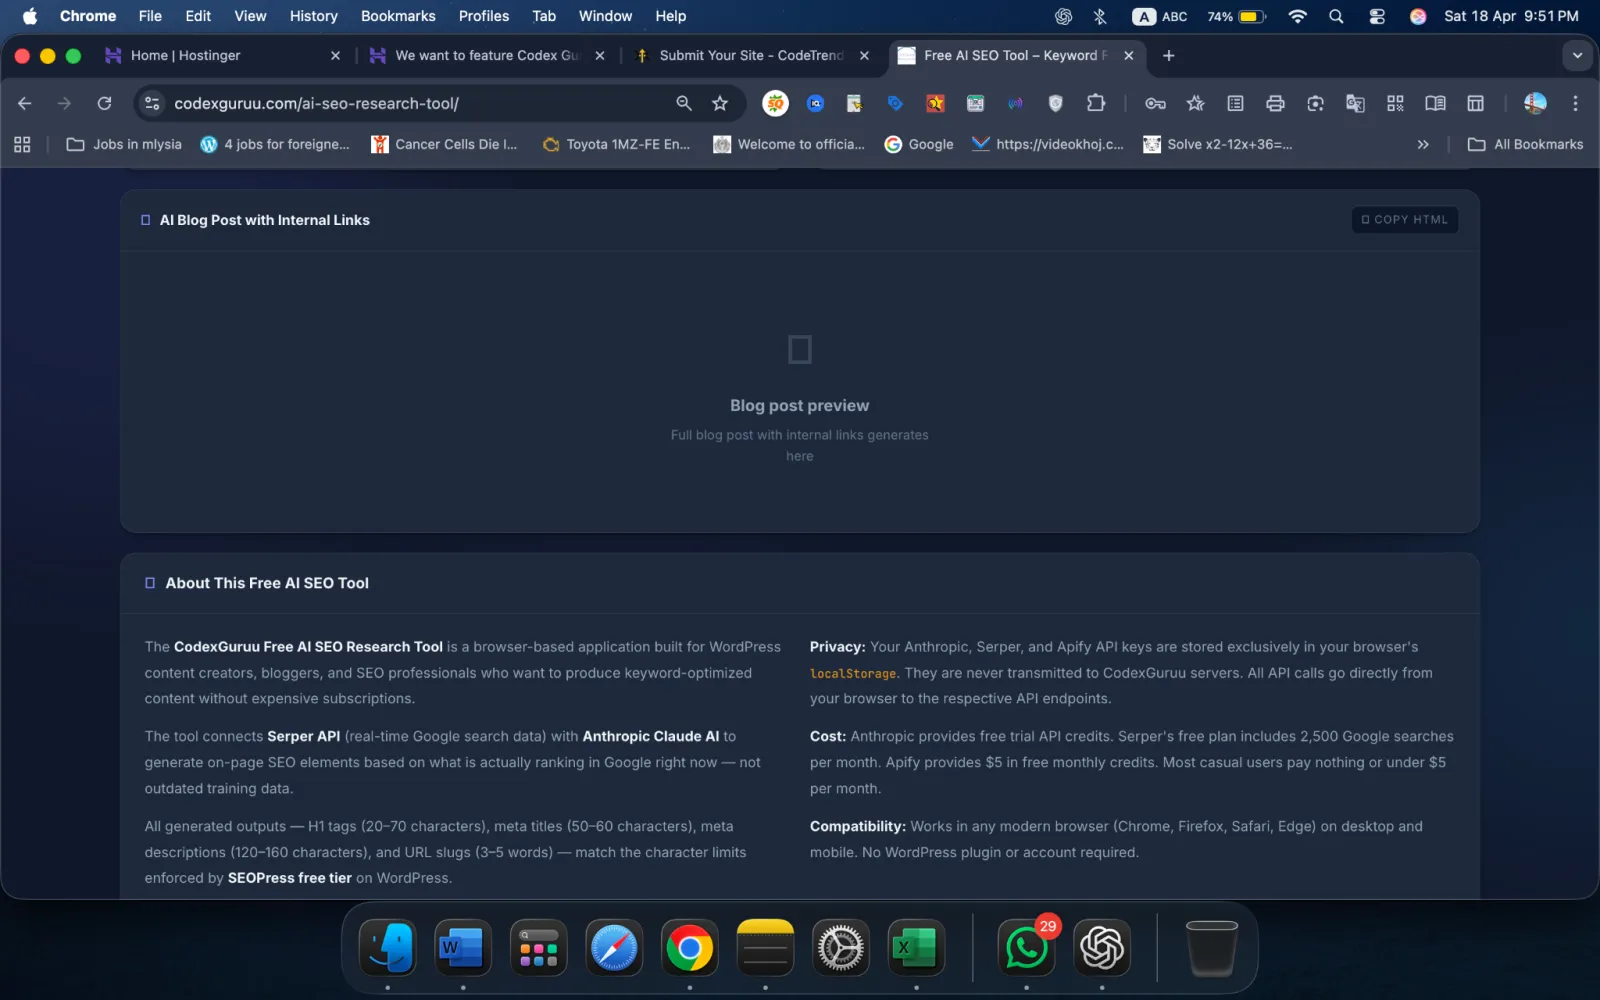The height and width of the screenshot is (1000, 1600).
Task: Click the zoom magnifier in the address bar
Action: 684,103
